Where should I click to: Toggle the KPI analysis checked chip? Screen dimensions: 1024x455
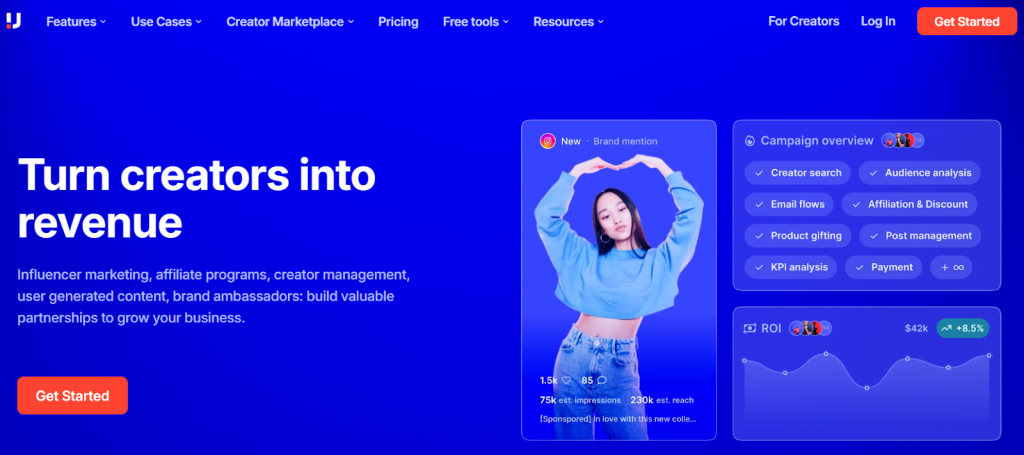tap(790, 267)
